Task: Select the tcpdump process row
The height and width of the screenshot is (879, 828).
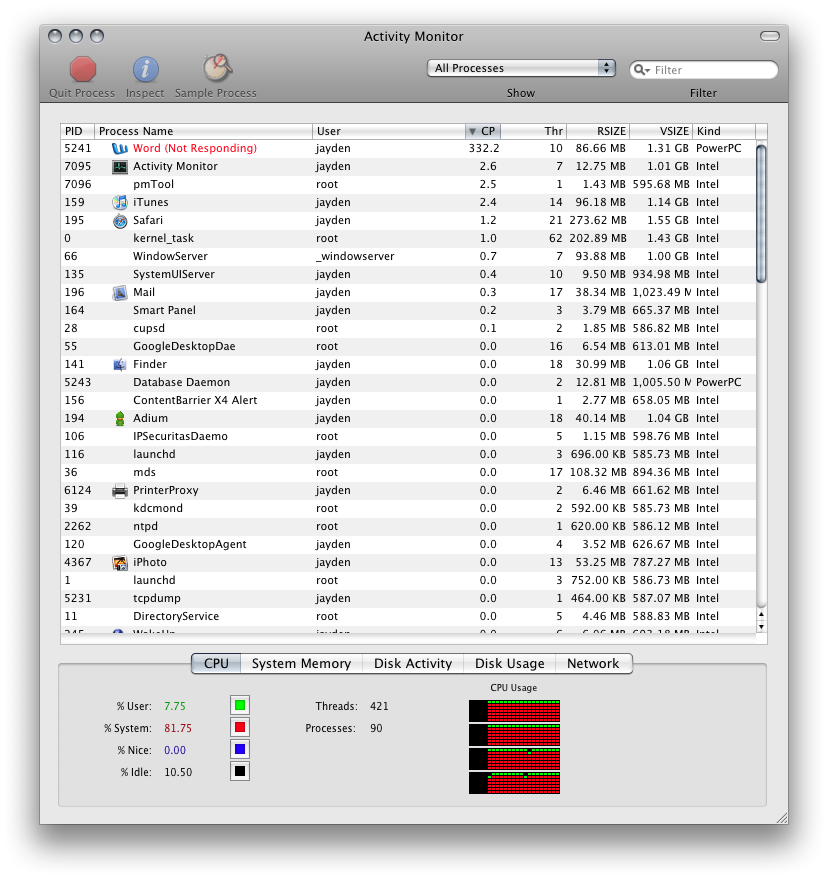Action: coord(408,598)
